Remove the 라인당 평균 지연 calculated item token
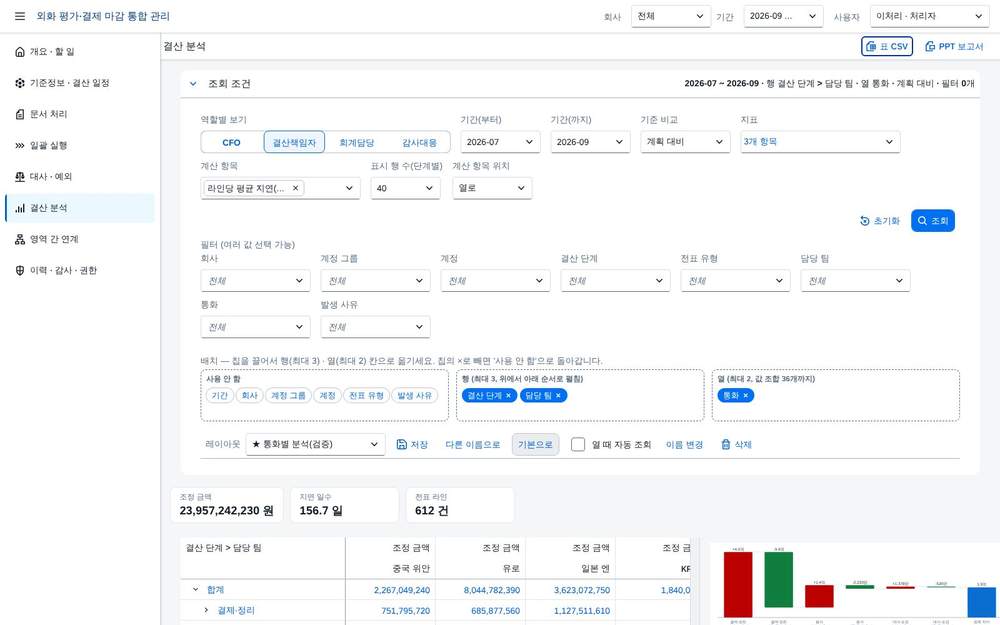 click(295, 188)
